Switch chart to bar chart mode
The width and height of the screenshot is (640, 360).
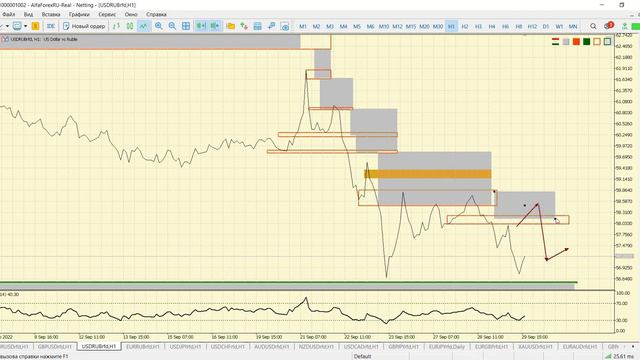point(116,26)
